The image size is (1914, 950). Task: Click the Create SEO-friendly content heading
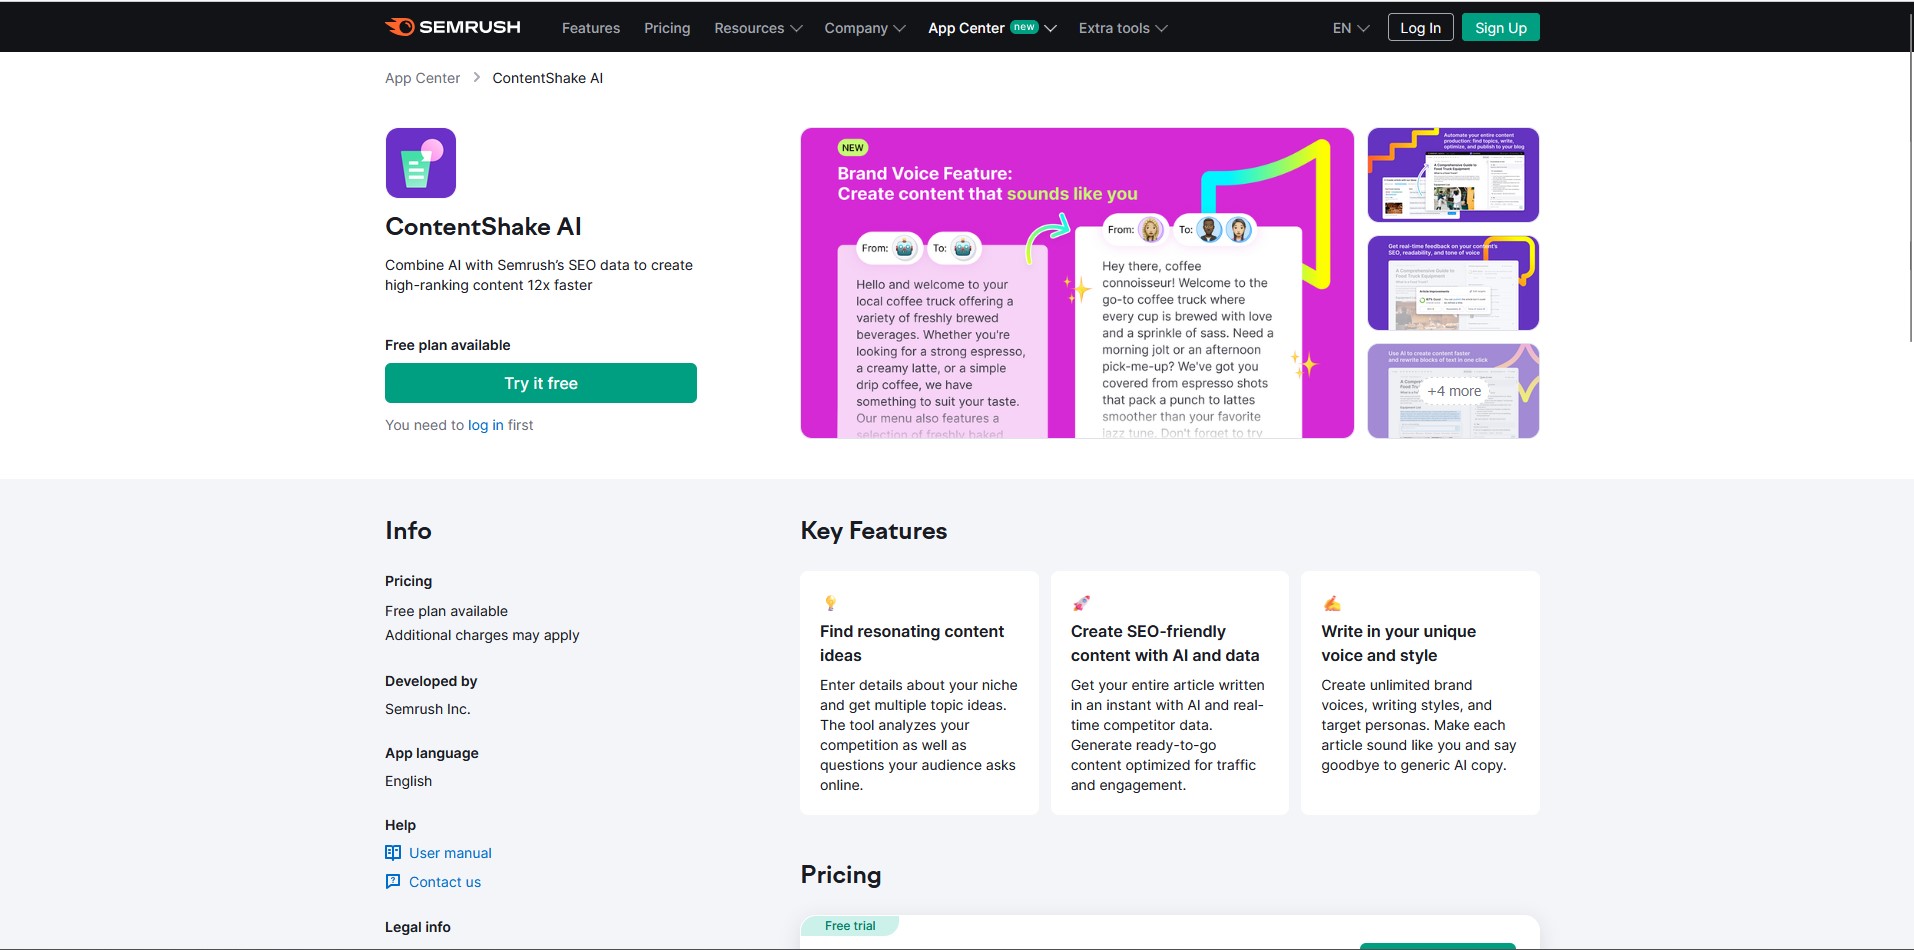pyautogui.click(x=1165, y=643)
